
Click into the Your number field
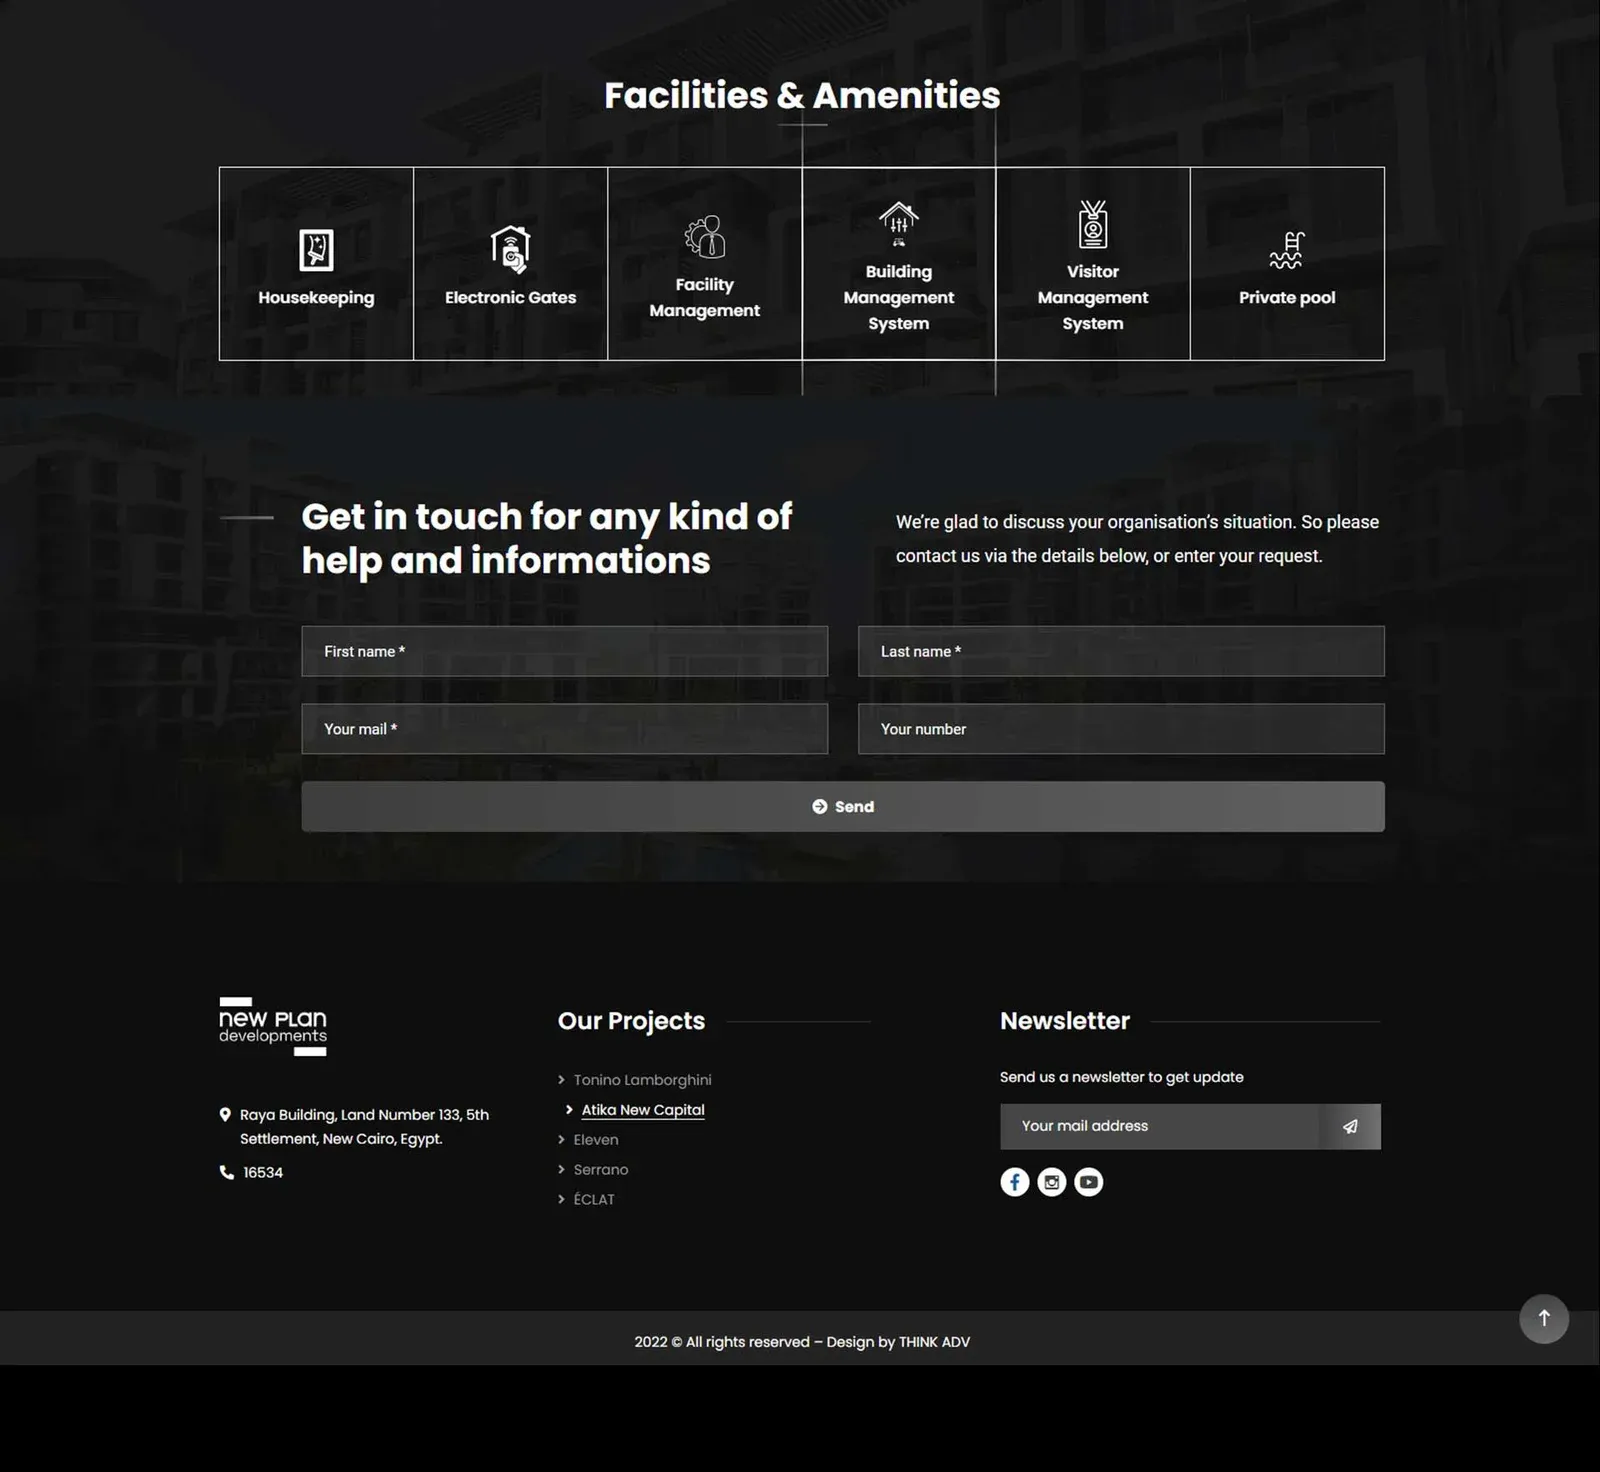click(1120, 729)
